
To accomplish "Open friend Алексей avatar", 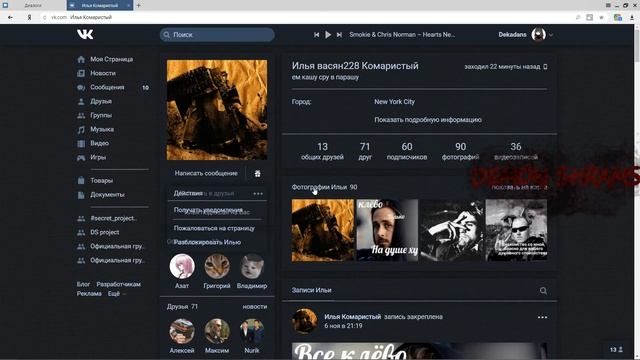I will (x=182, y=331).
